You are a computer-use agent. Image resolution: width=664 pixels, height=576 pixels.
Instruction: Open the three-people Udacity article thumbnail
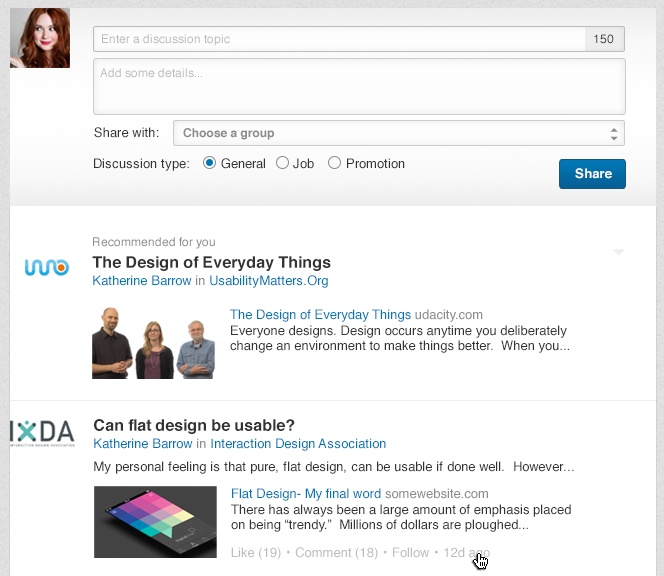click(154, 342)
